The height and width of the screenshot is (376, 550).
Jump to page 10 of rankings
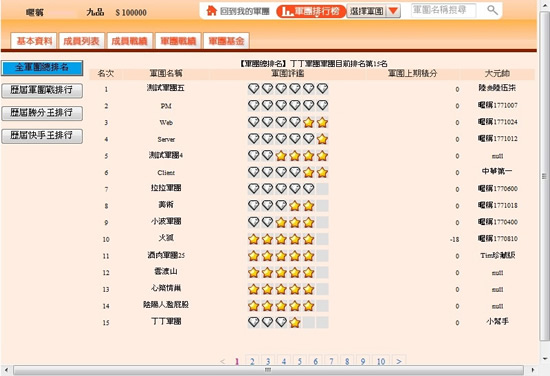pyautogui.click(x=381, y=361)
